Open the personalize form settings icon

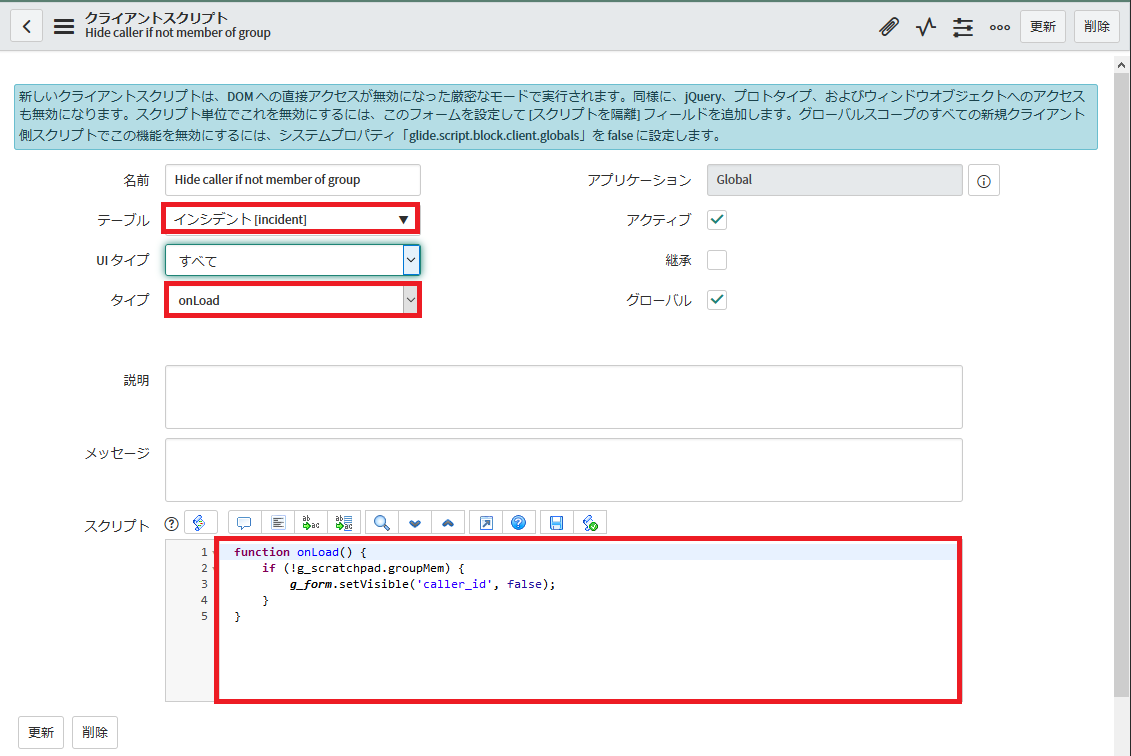tap(963, 27)
